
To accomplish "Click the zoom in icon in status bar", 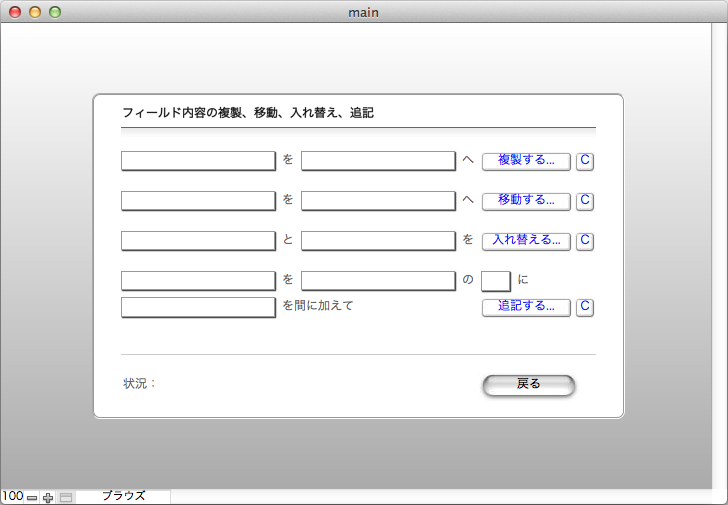I will pyautogui.click(x=48, y=497).
